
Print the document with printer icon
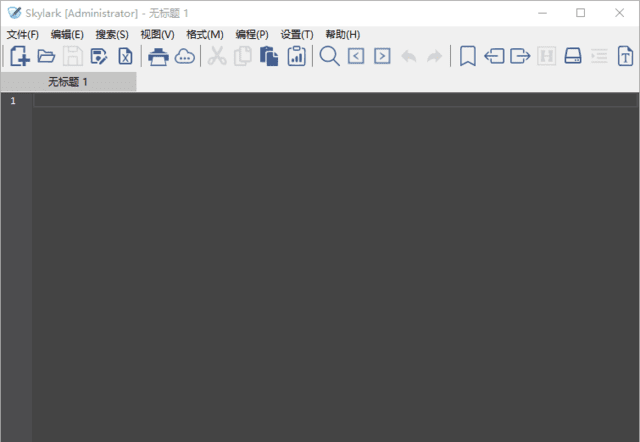pos(158,56)
